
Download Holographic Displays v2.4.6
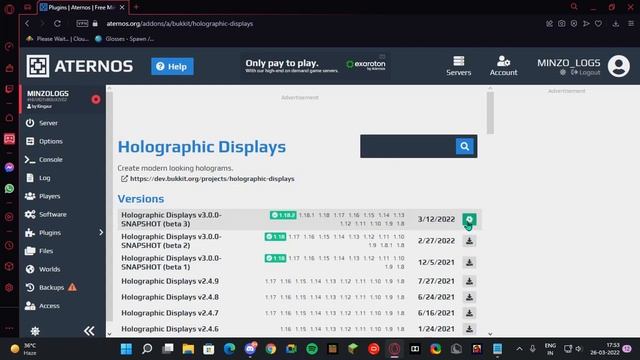[x=469, y=329]
